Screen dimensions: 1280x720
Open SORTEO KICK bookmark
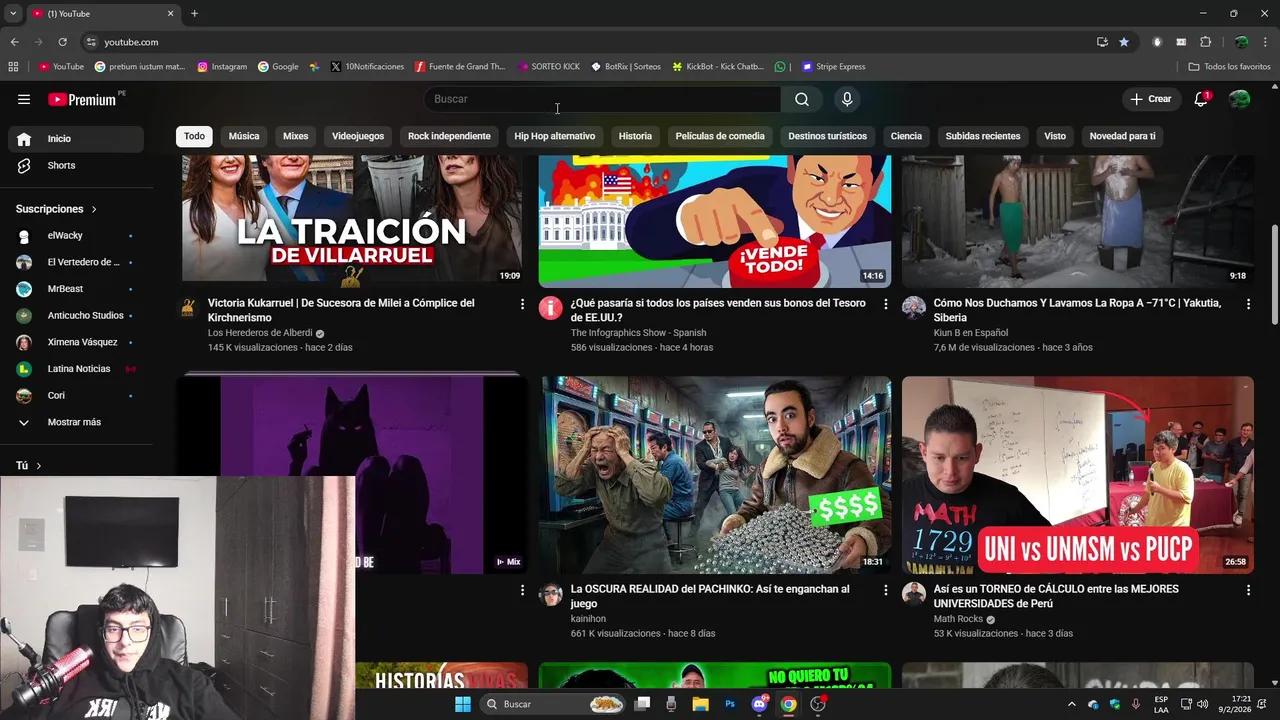pos(549,67)
